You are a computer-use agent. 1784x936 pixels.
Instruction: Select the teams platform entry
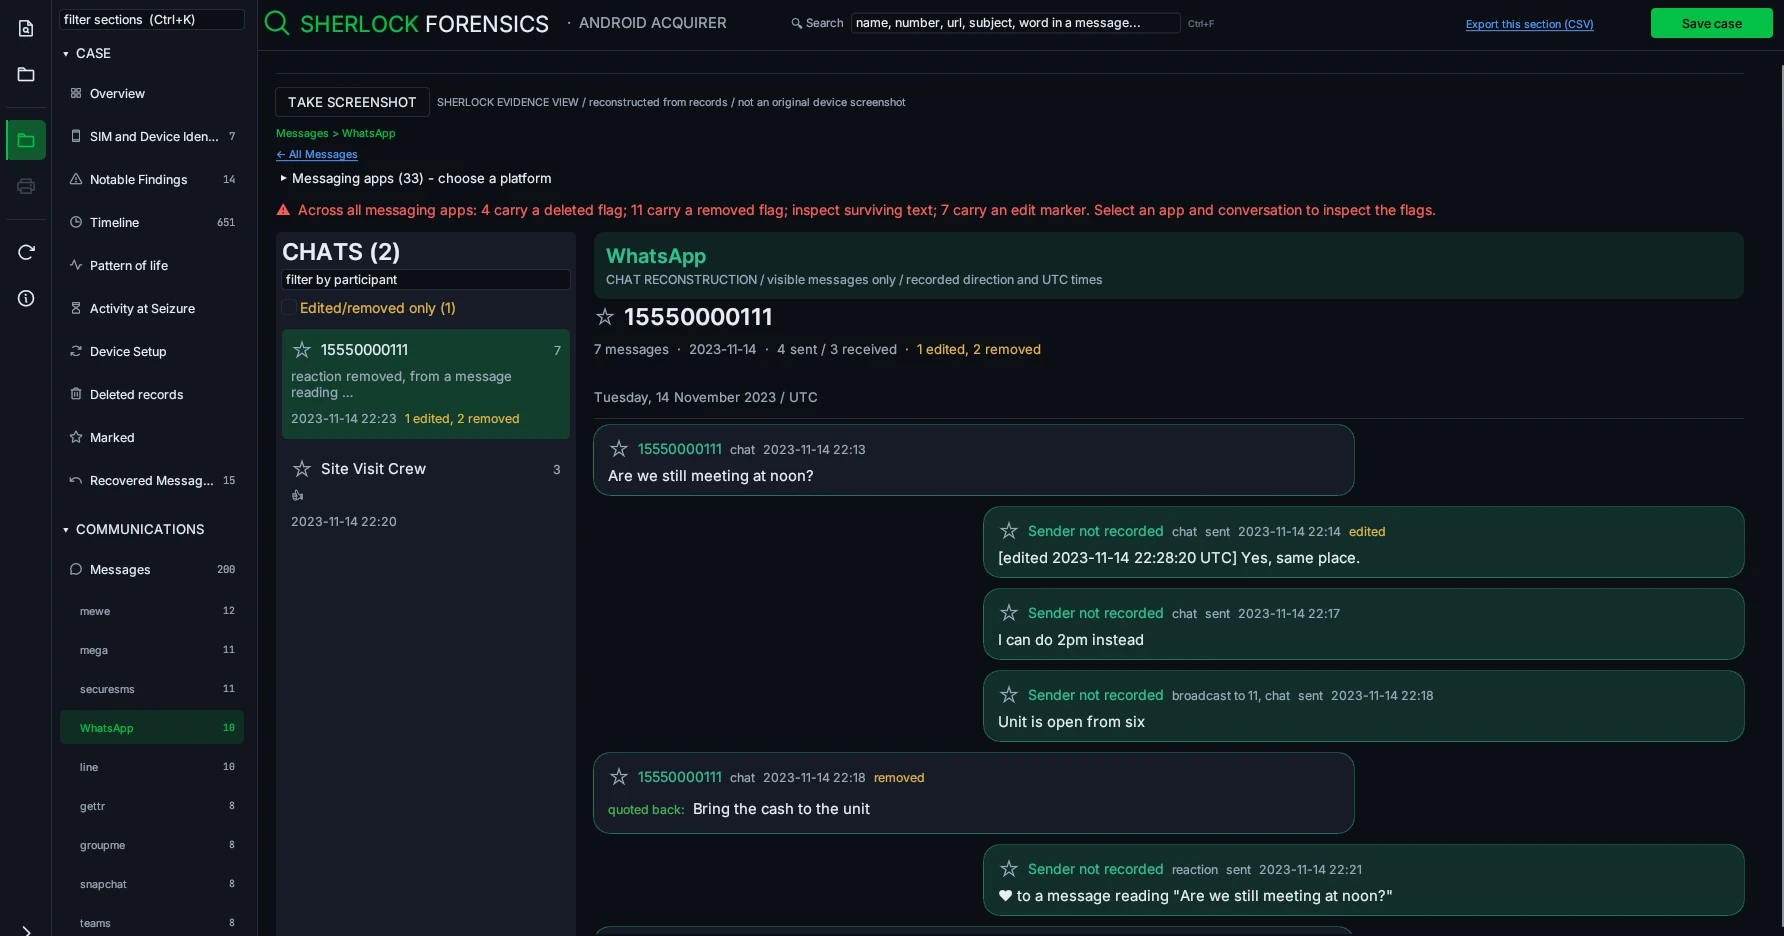[152, 923]
